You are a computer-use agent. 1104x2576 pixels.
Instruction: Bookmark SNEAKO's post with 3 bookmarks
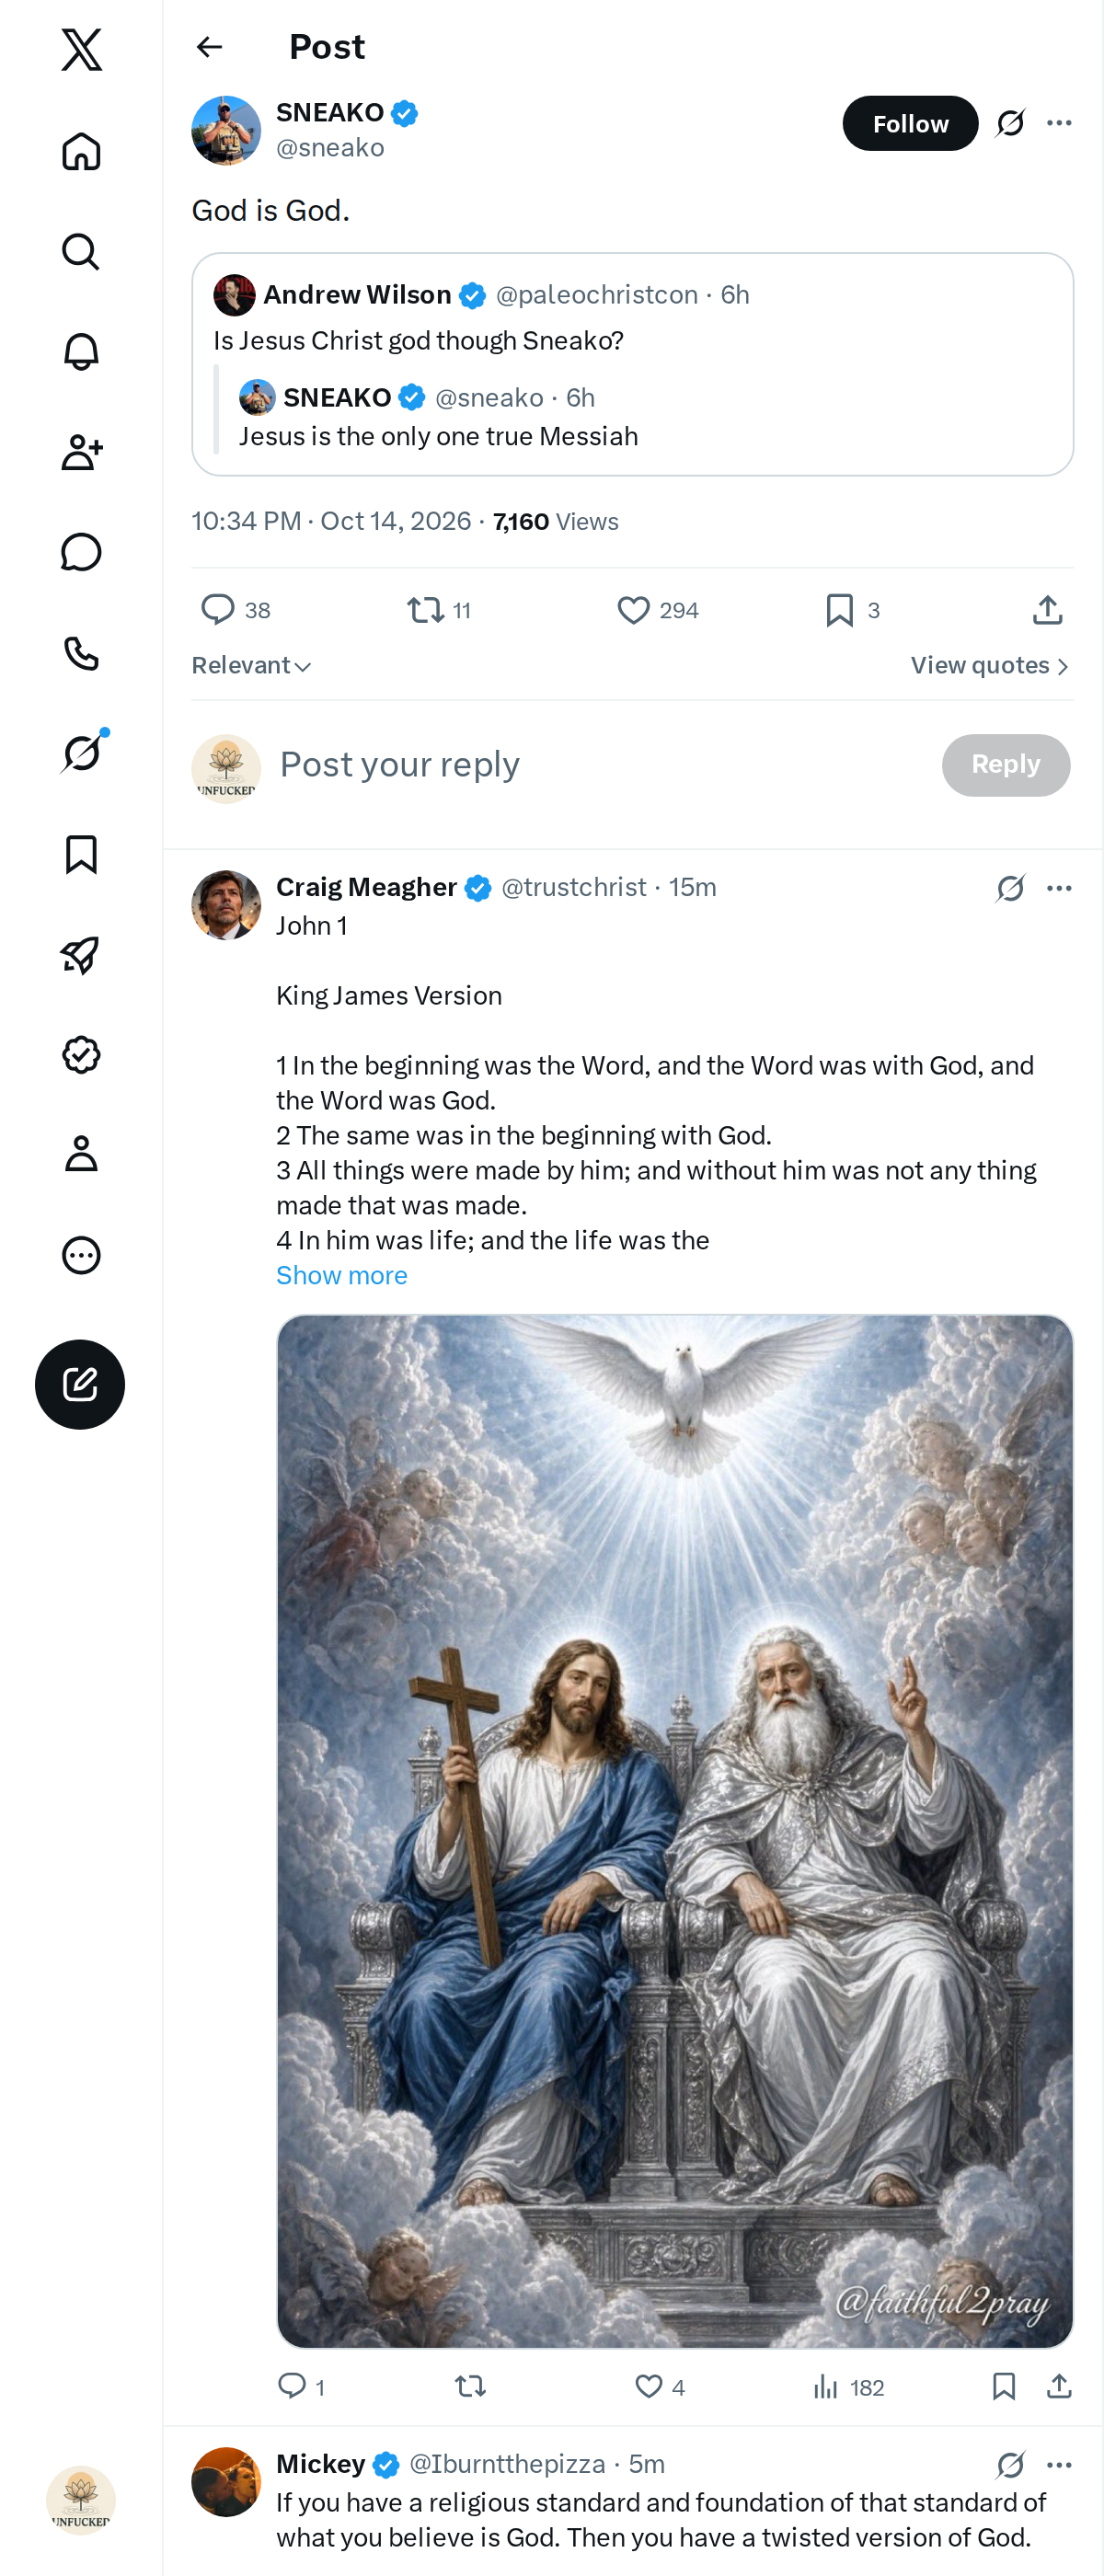852,610
